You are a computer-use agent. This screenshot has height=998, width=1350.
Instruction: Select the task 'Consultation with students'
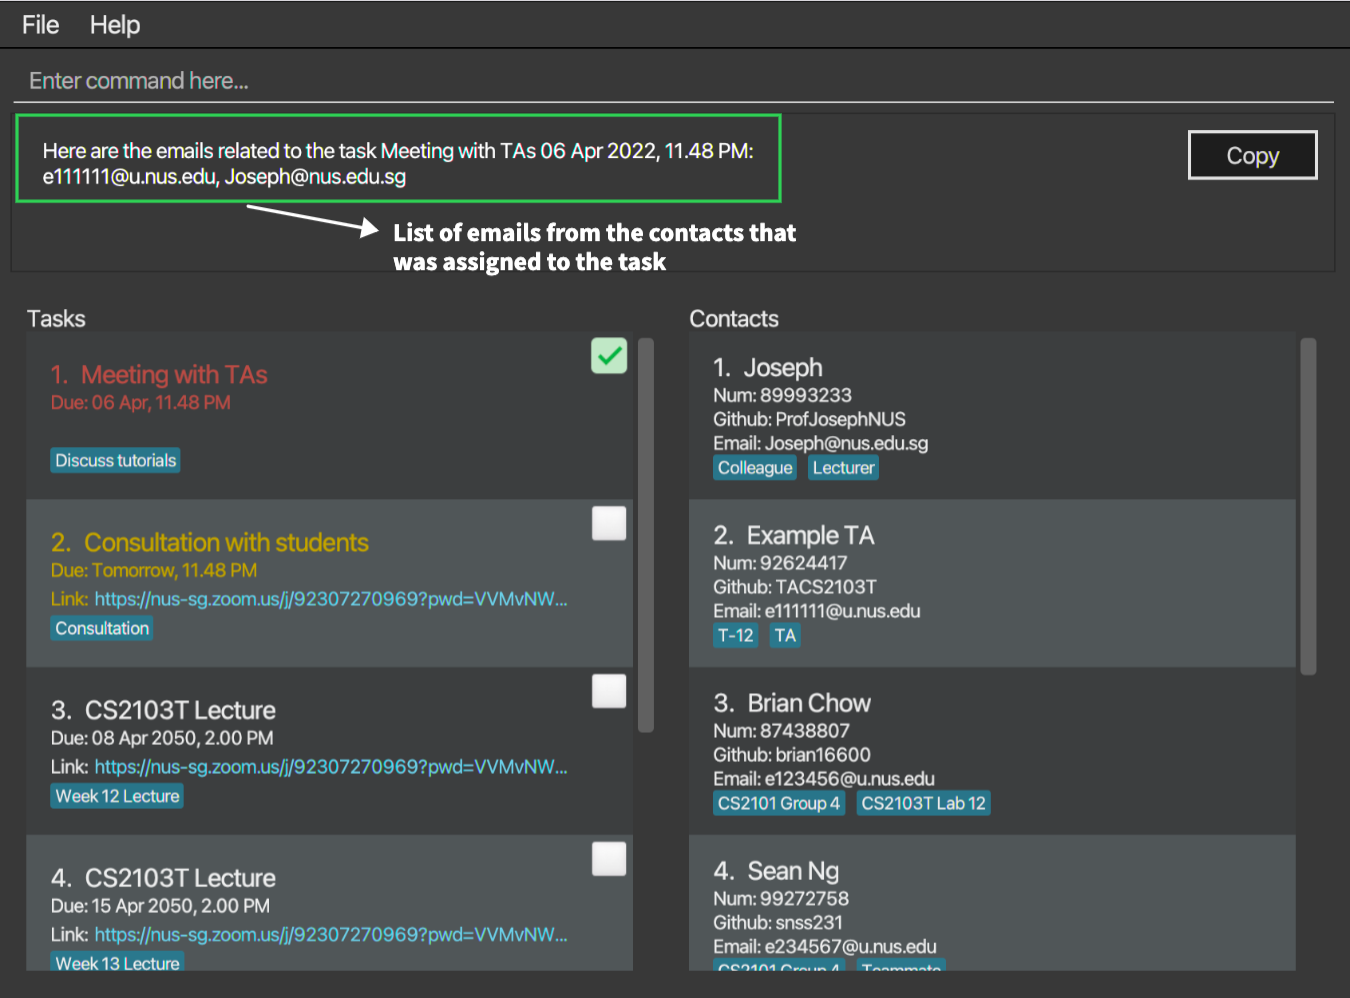pyautogui.click(x=226, y=543)
